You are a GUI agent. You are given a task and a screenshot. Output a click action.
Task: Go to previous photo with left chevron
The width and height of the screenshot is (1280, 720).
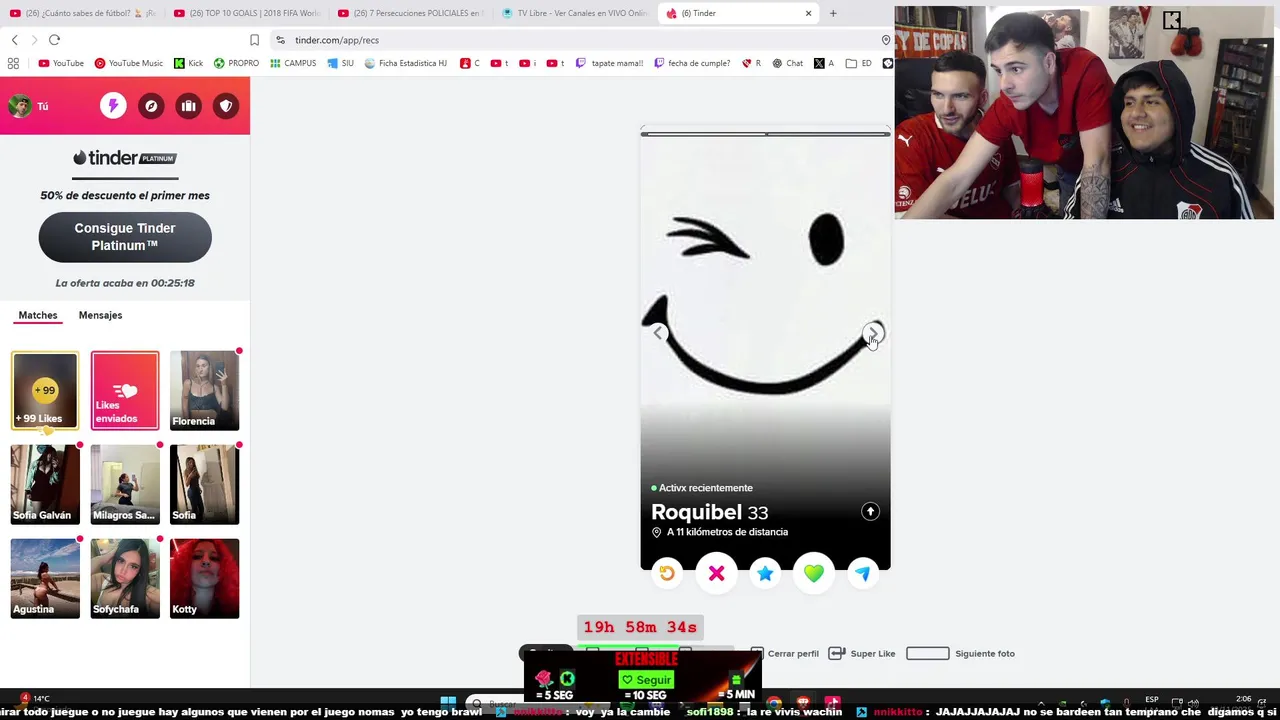[657, 333]
